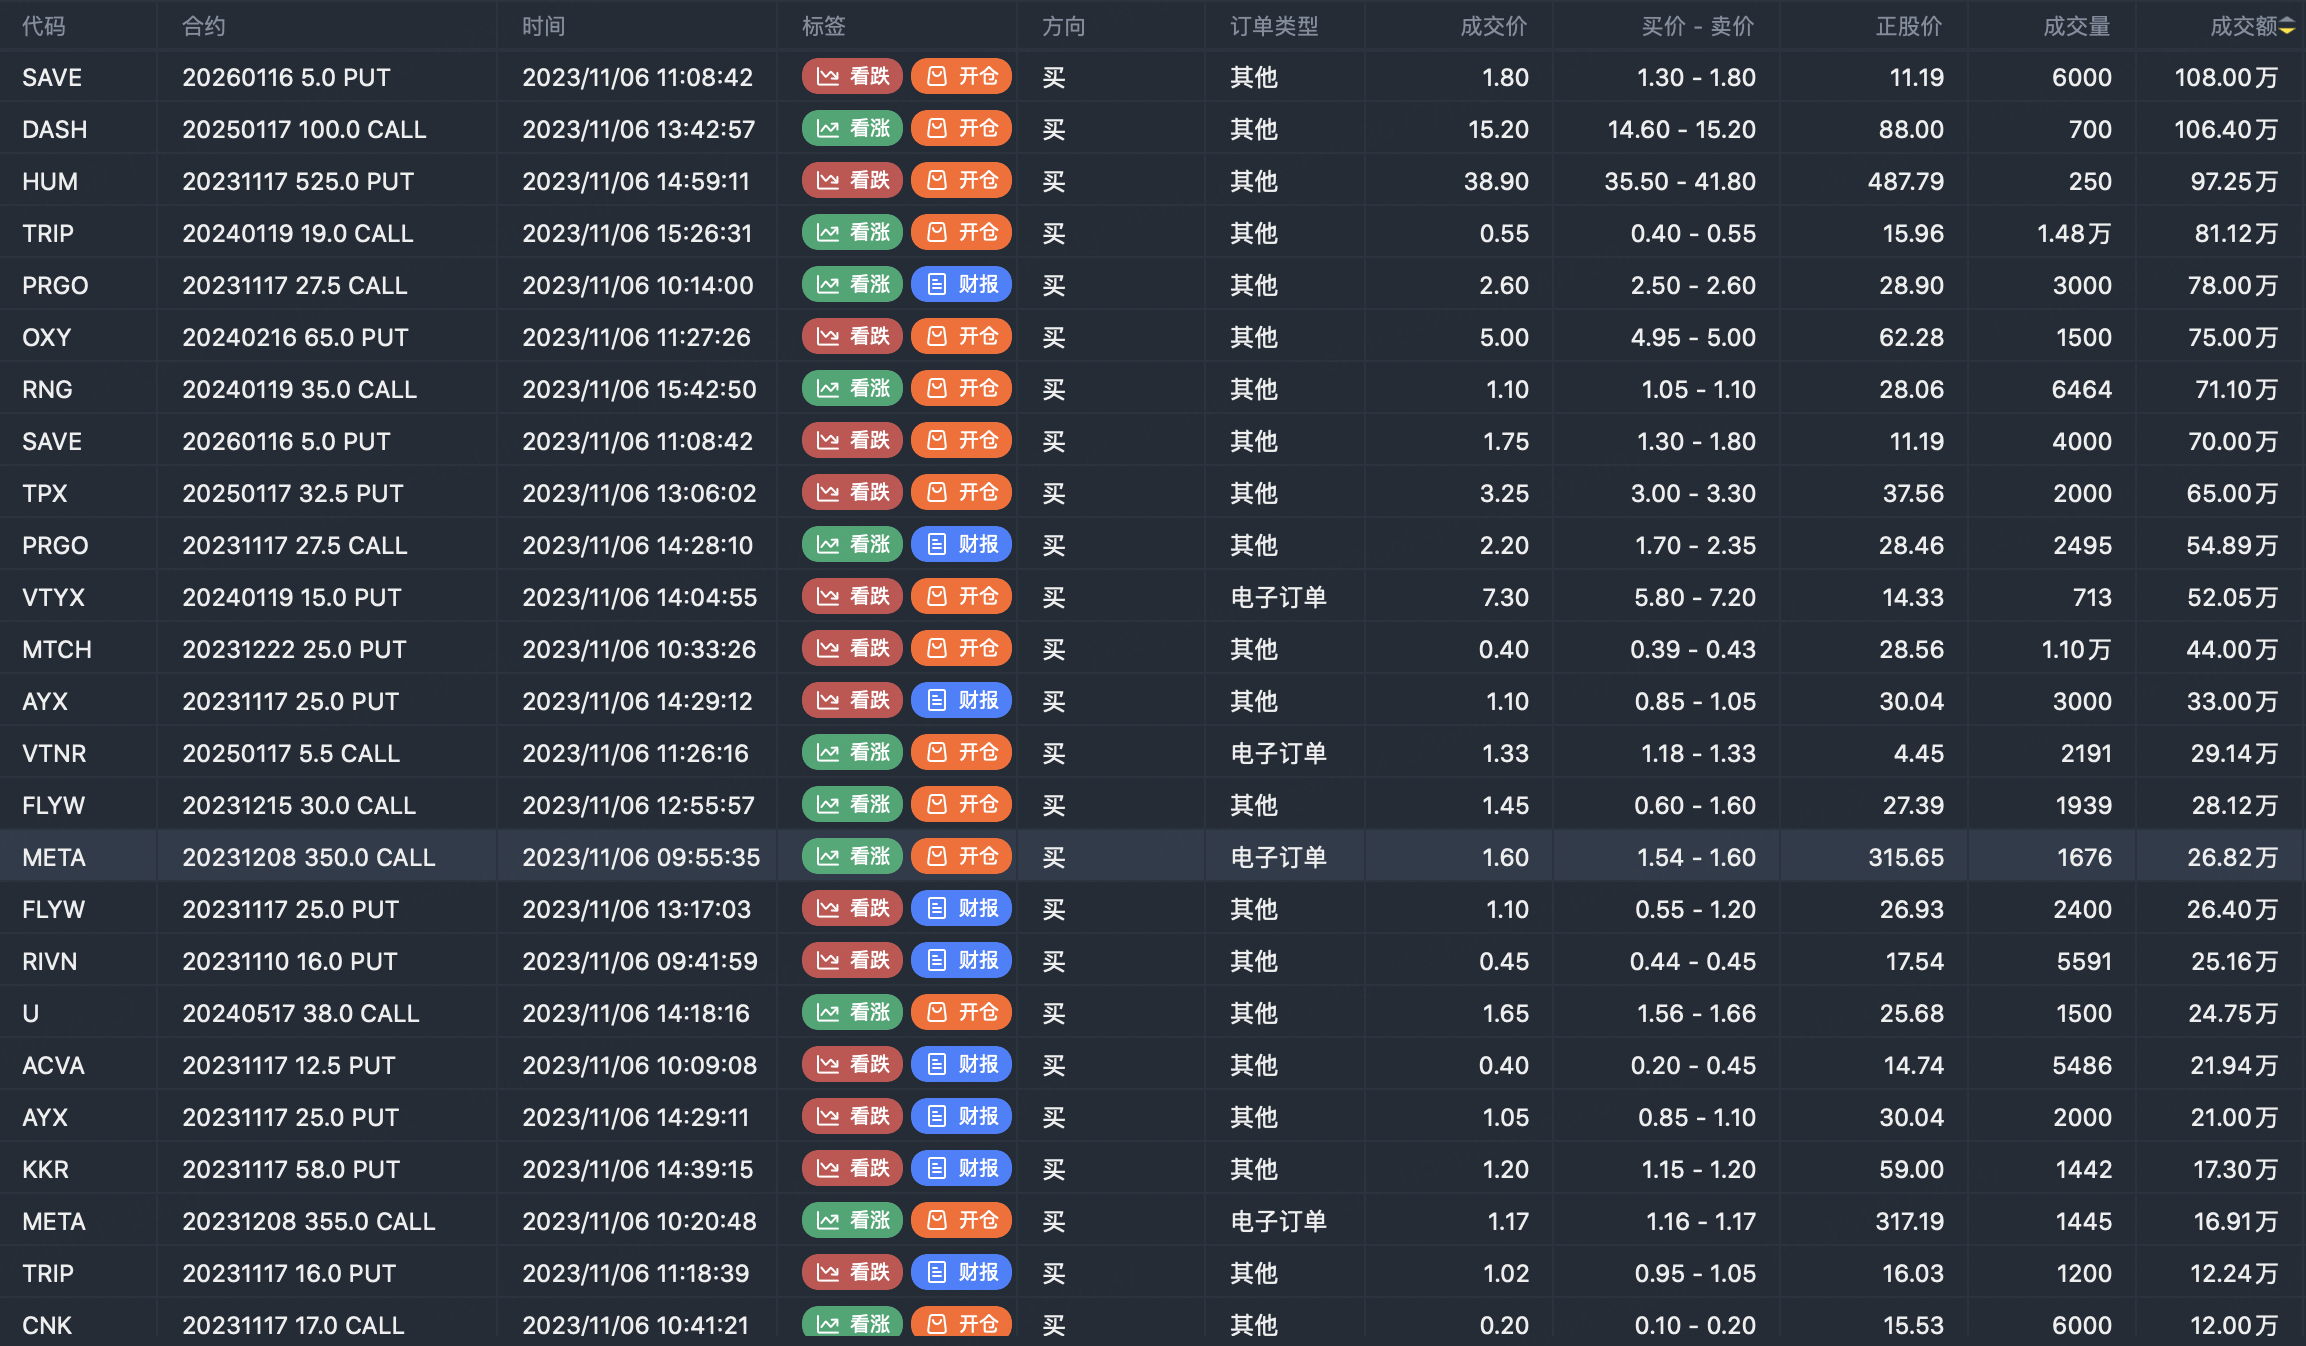Click the 买价 - 卖价 column header
This screenshot has width=2306, height=1346.
(x=1698, y=26)
